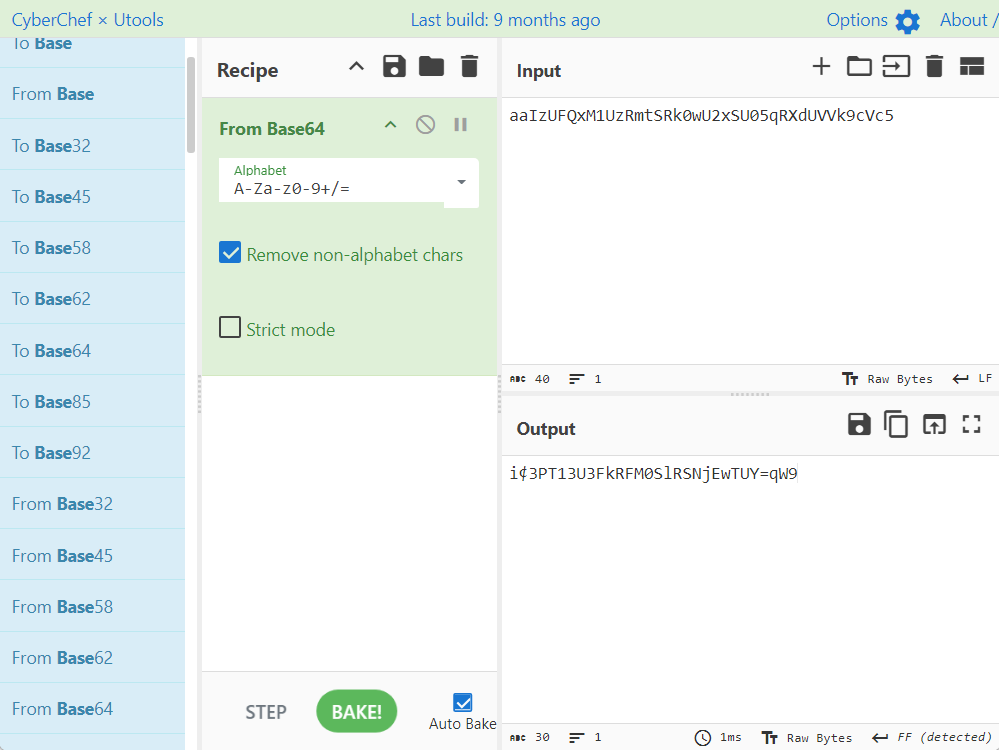
Task: Select From Base in operations list
Action: tap(92, 94)
